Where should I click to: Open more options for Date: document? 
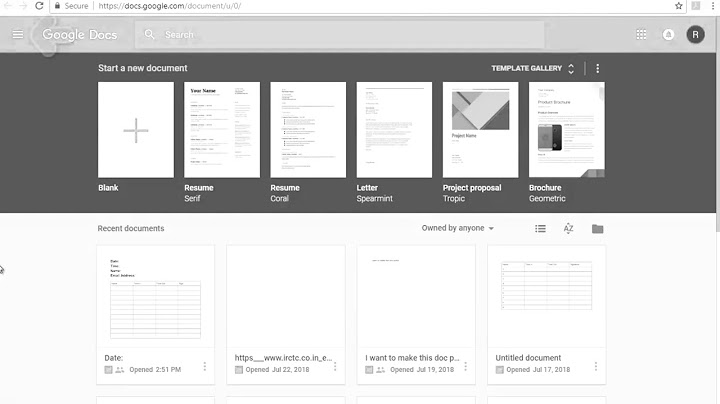click(x=205, y=366)
